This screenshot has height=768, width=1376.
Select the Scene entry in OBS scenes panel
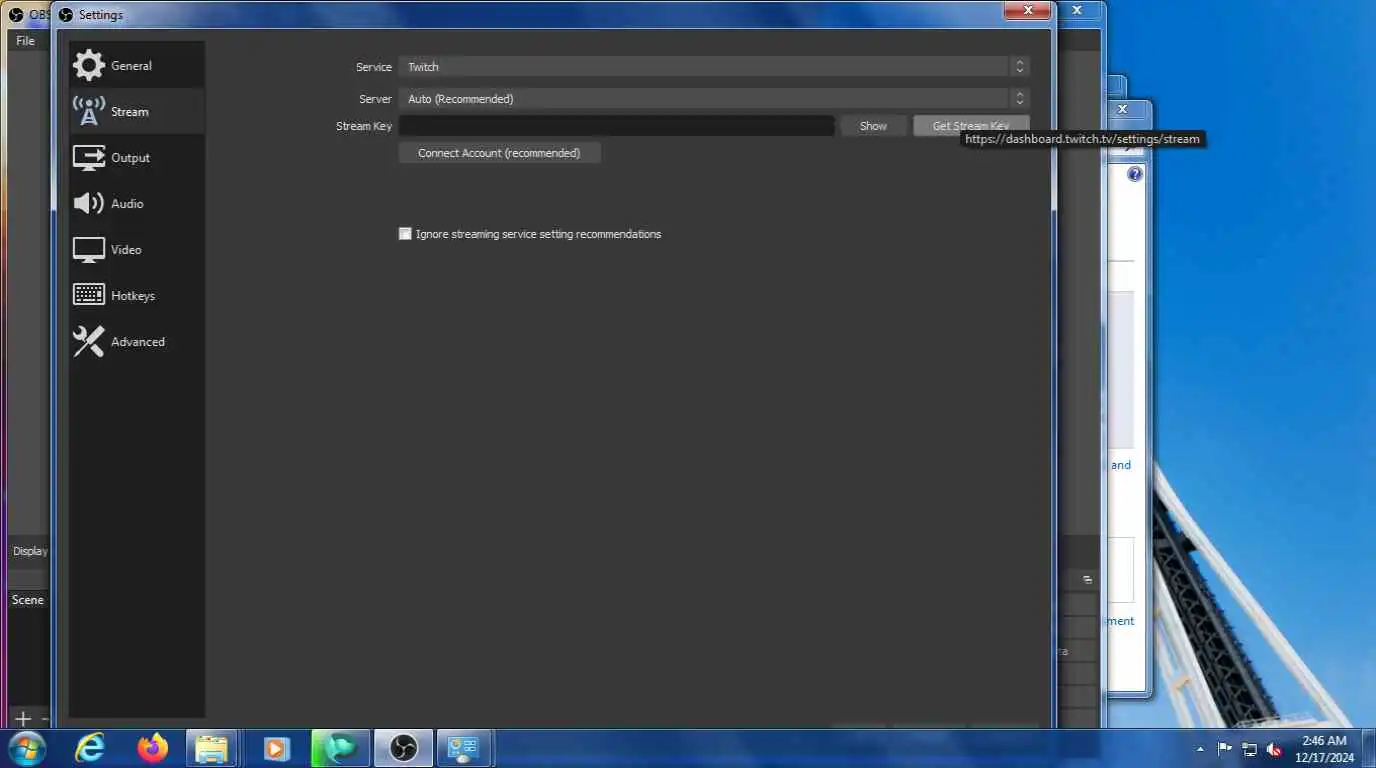[x=27, y=600]
